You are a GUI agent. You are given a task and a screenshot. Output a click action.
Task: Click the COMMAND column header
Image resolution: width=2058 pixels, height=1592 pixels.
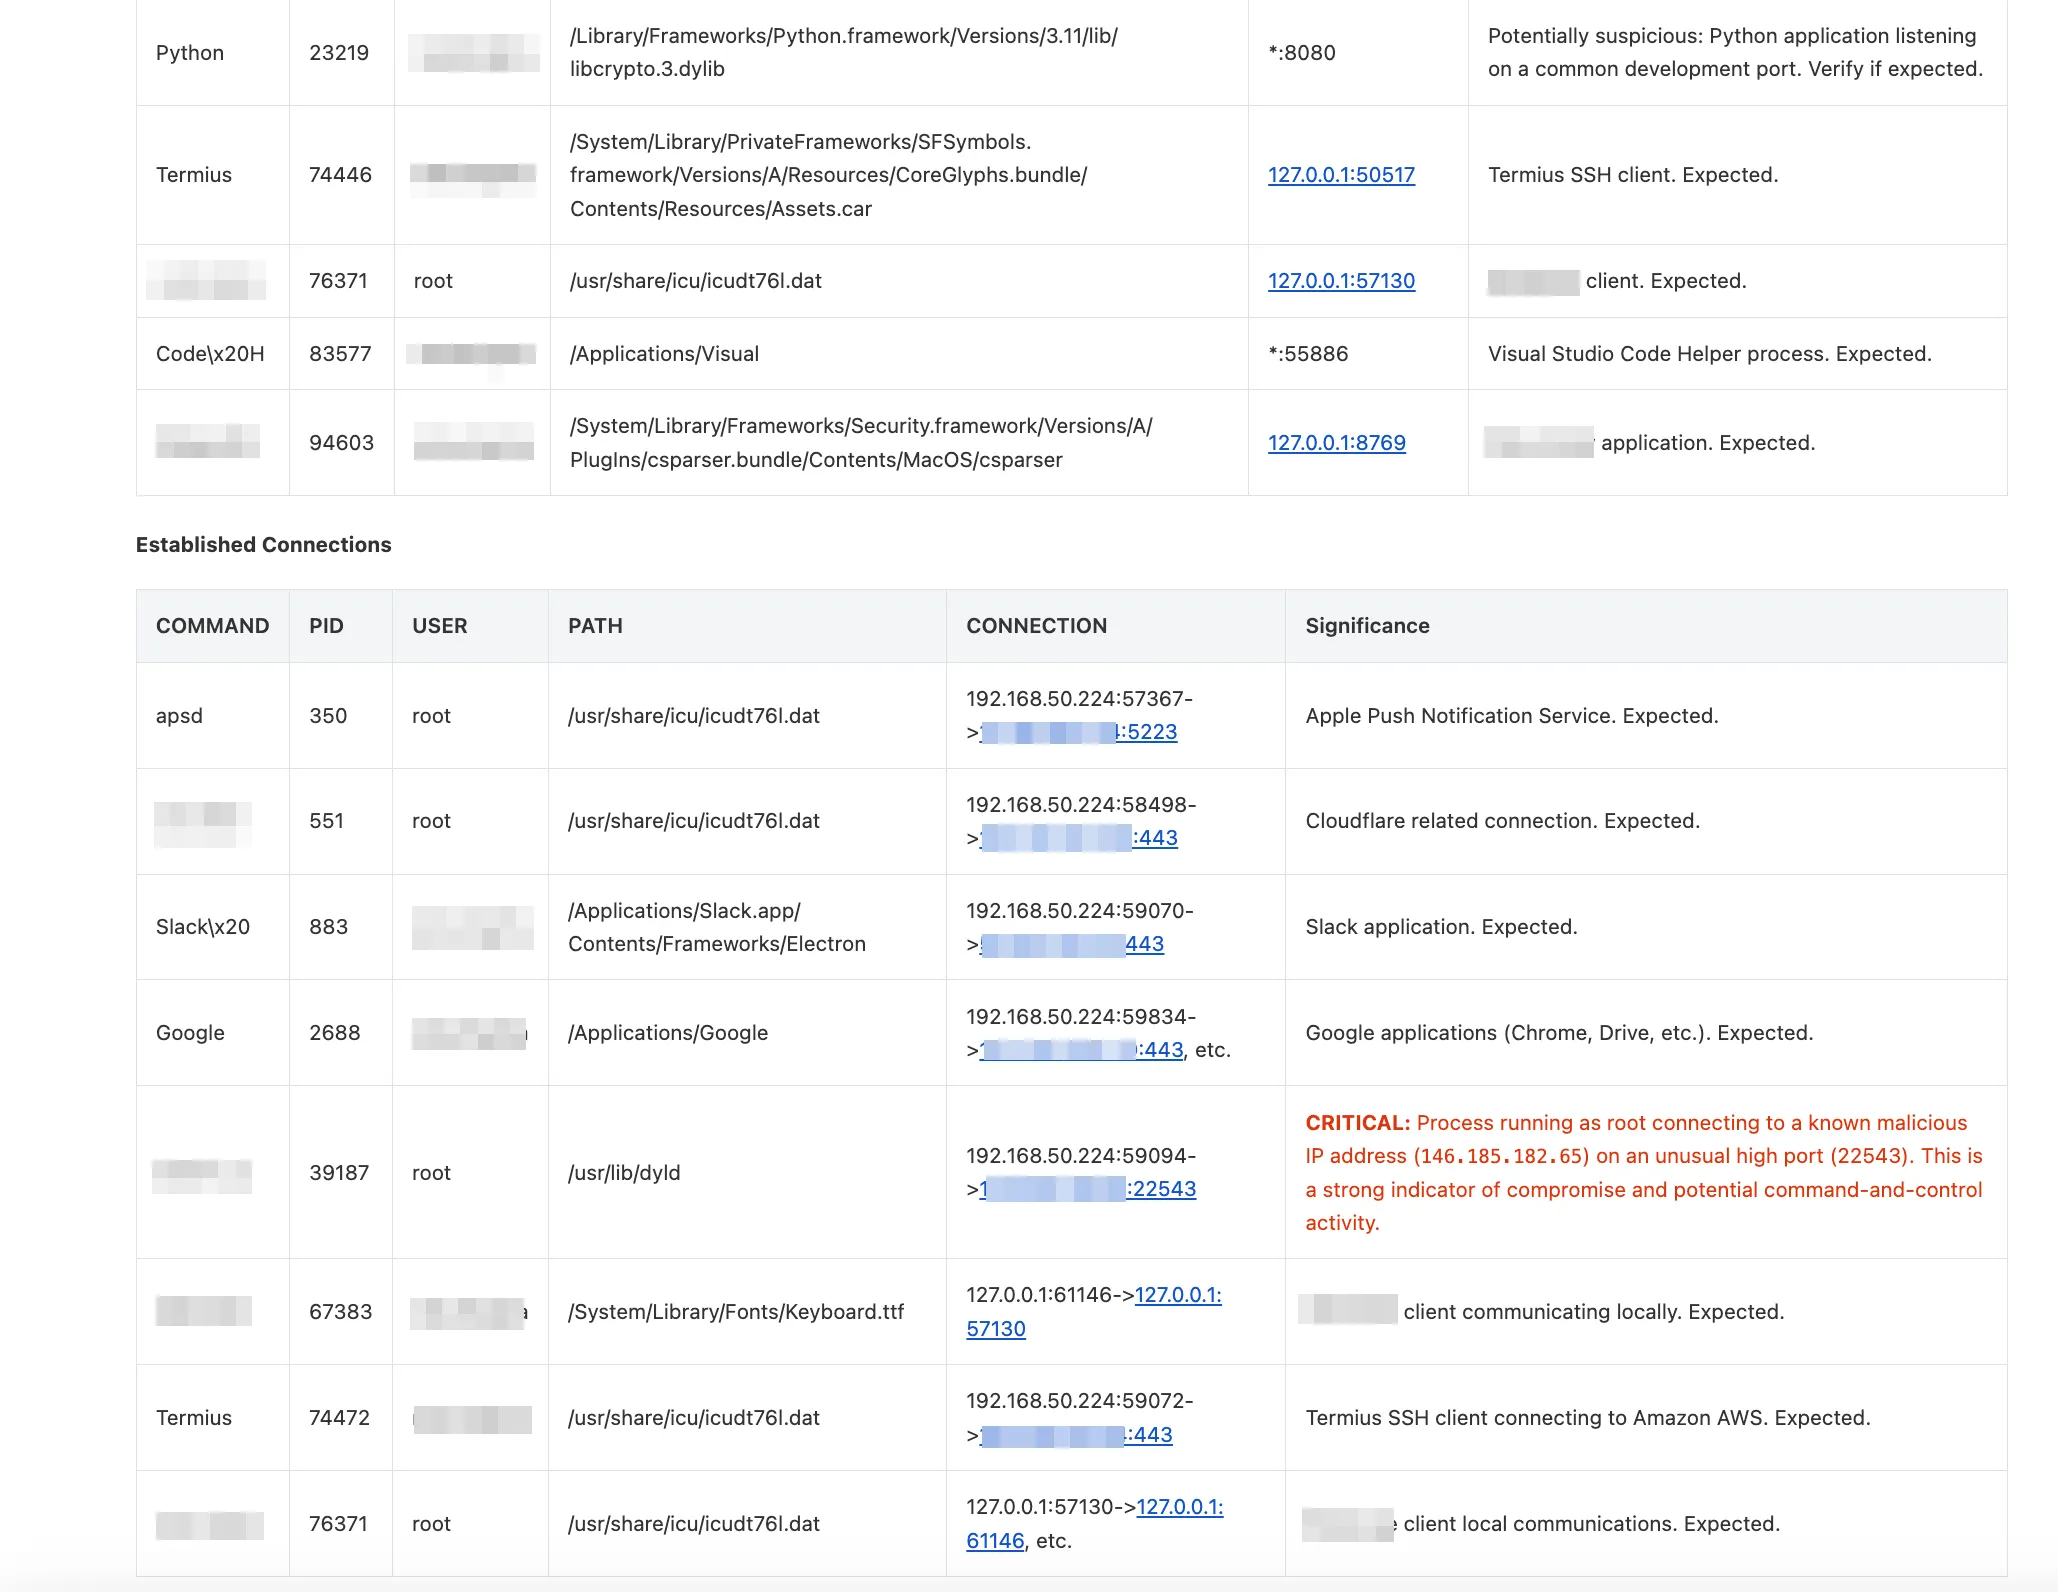tap(213, 626)
